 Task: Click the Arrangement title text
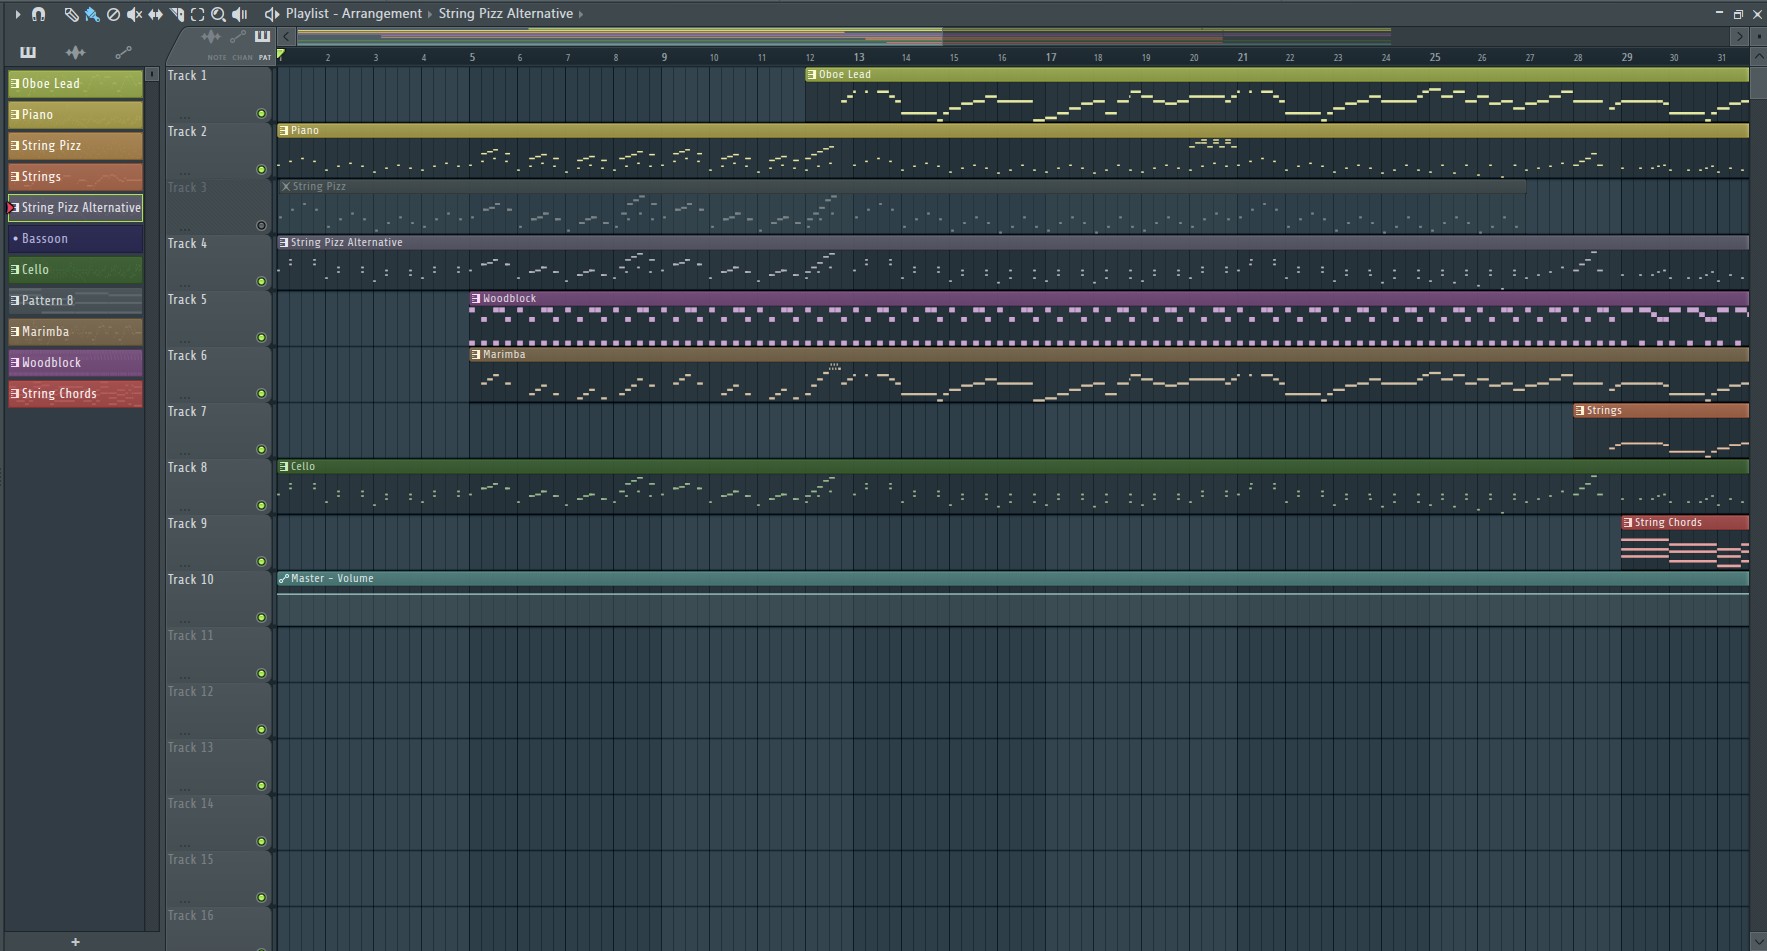(381, 14)
